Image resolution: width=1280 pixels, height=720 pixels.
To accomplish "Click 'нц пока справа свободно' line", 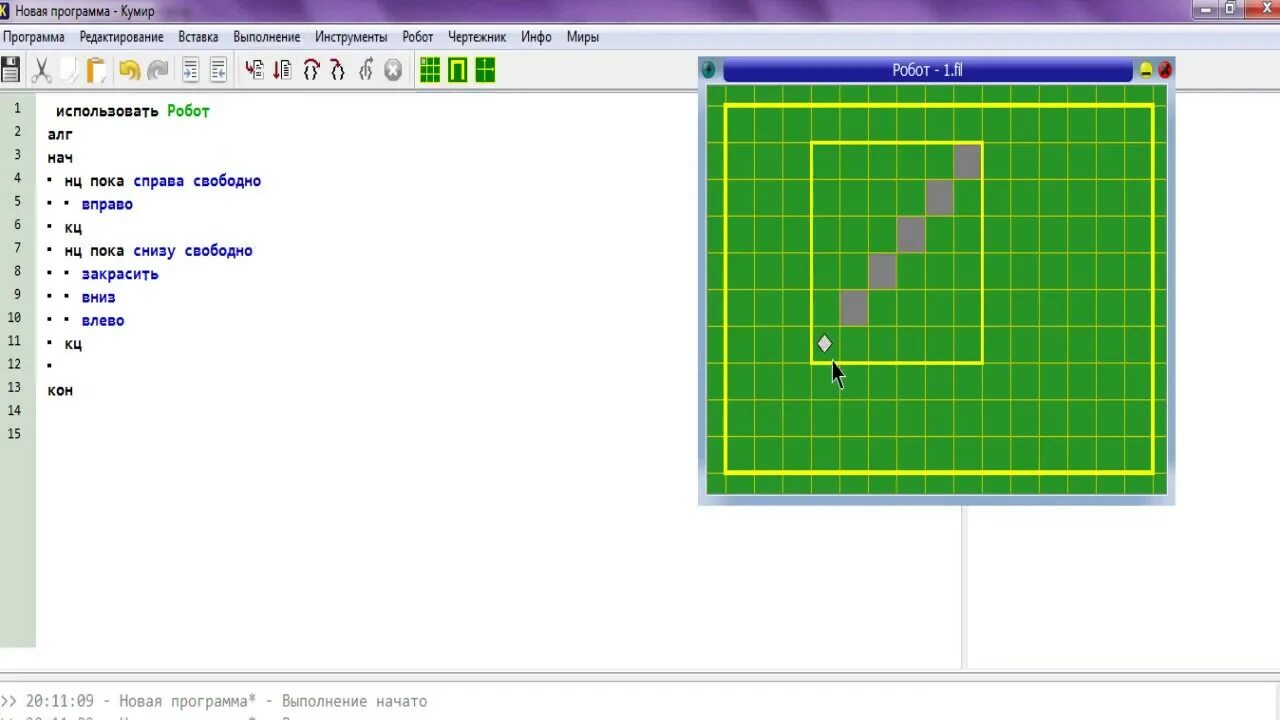I will point(163,181).
